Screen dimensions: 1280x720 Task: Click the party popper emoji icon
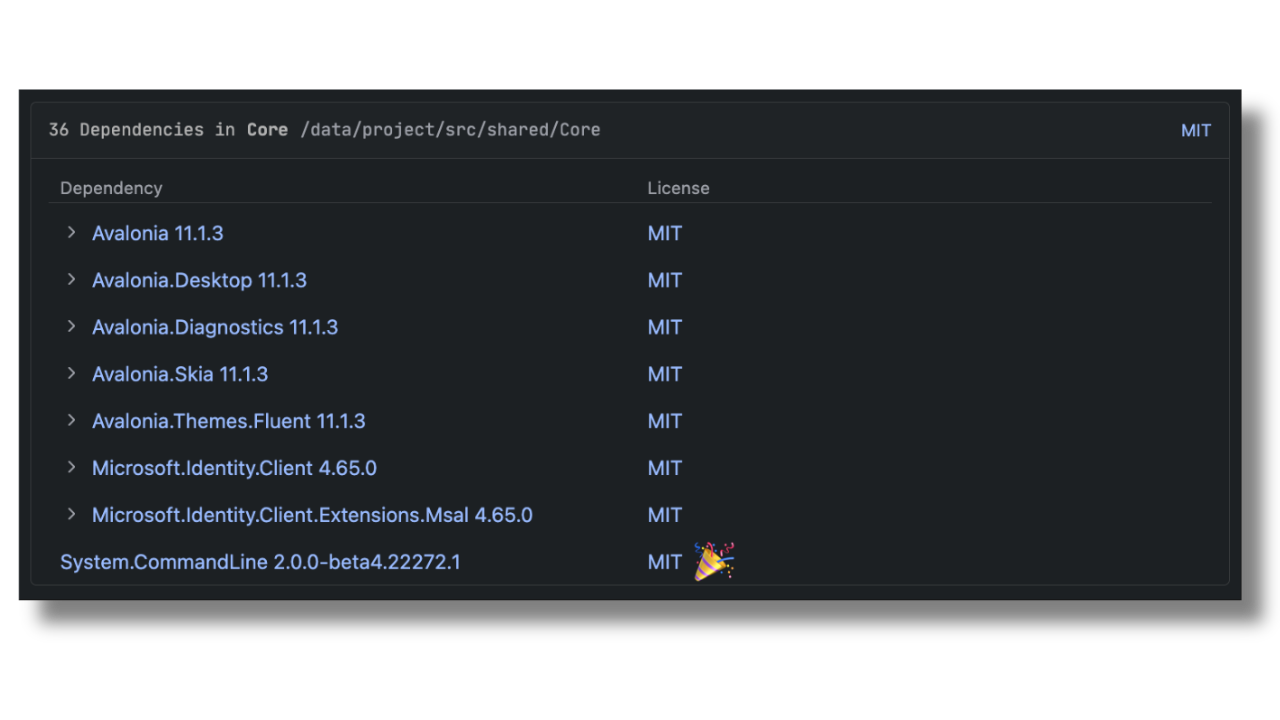pos(714,561)
